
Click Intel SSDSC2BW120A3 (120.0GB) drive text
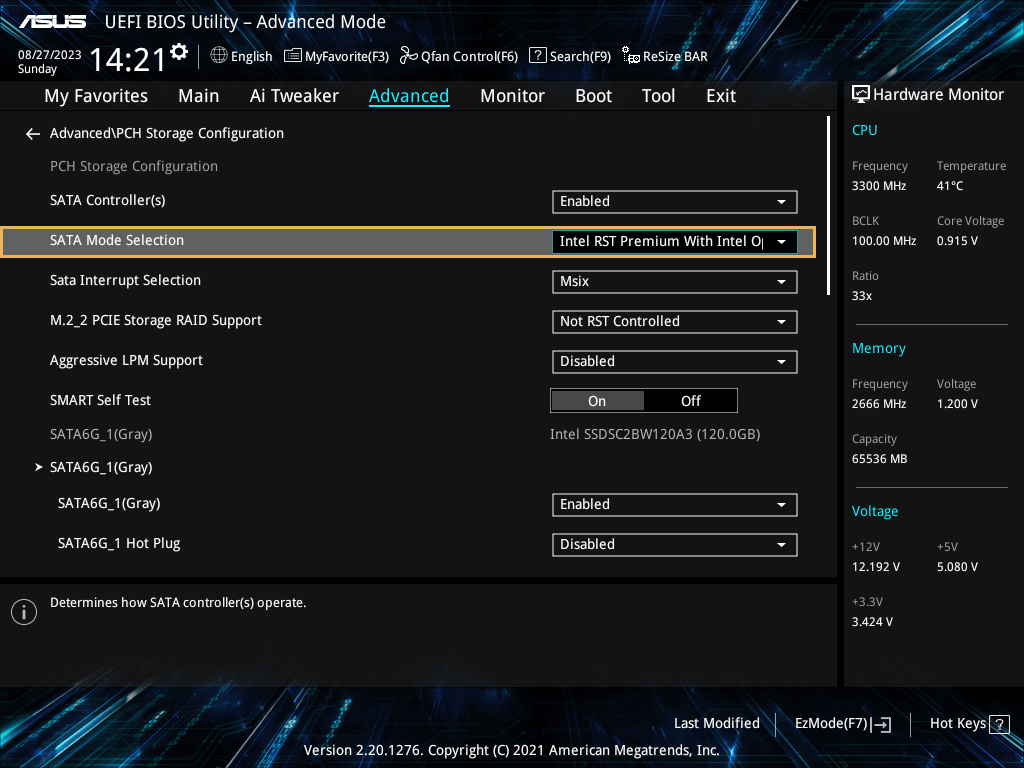click(x=655, y=434)
